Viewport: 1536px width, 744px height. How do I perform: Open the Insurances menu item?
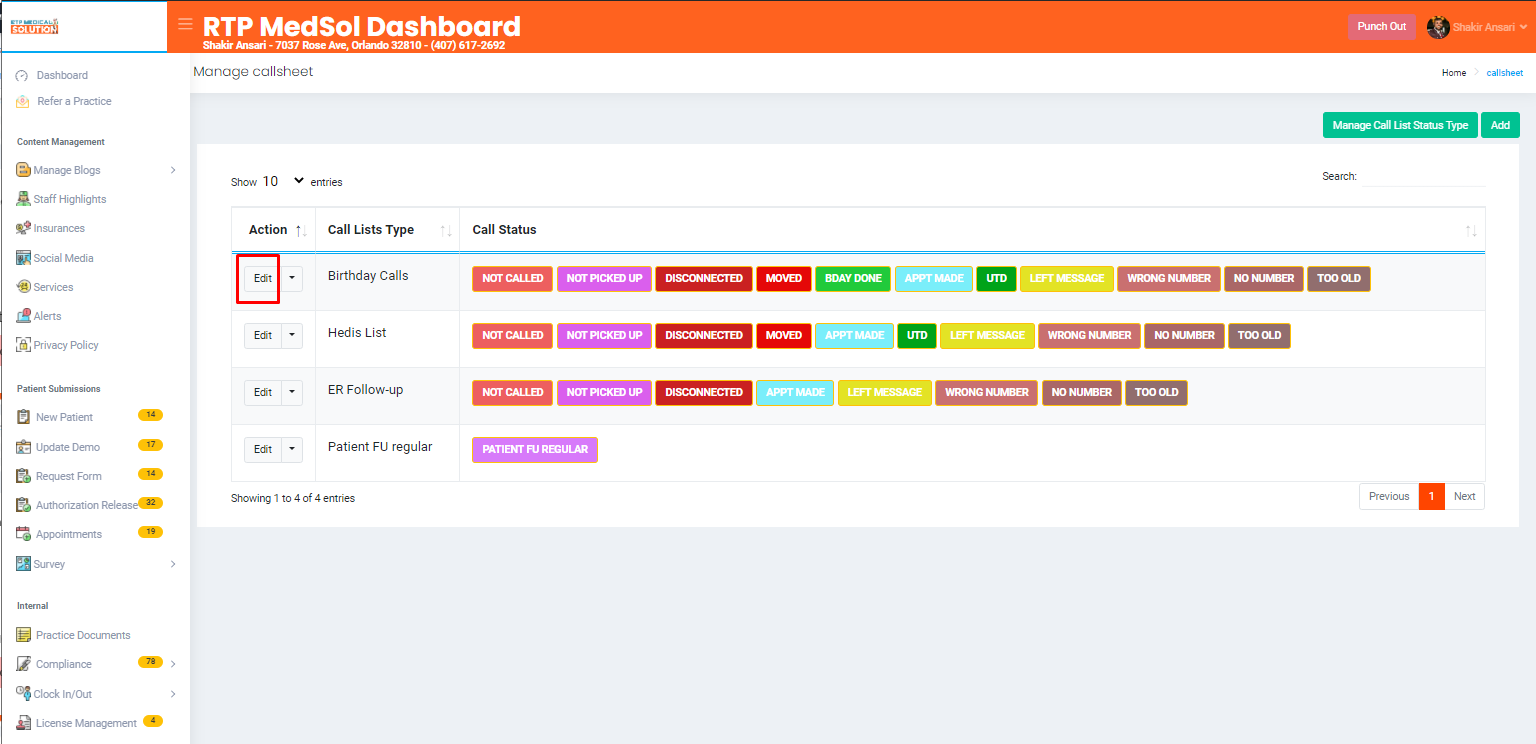59,228
